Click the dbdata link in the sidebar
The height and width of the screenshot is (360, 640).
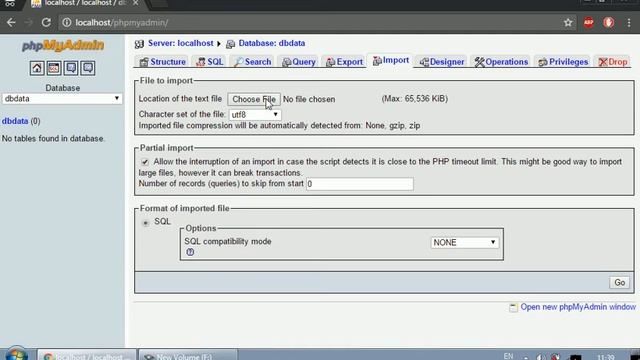coord(15,121)
